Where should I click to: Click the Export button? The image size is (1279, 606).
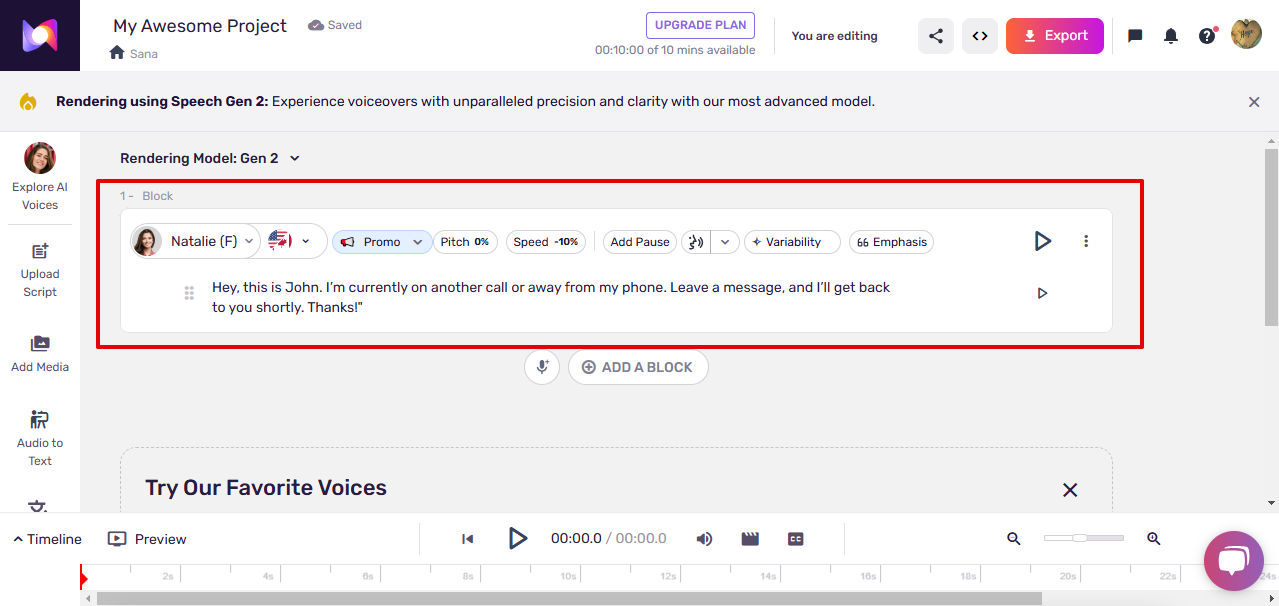(1054, 35)
